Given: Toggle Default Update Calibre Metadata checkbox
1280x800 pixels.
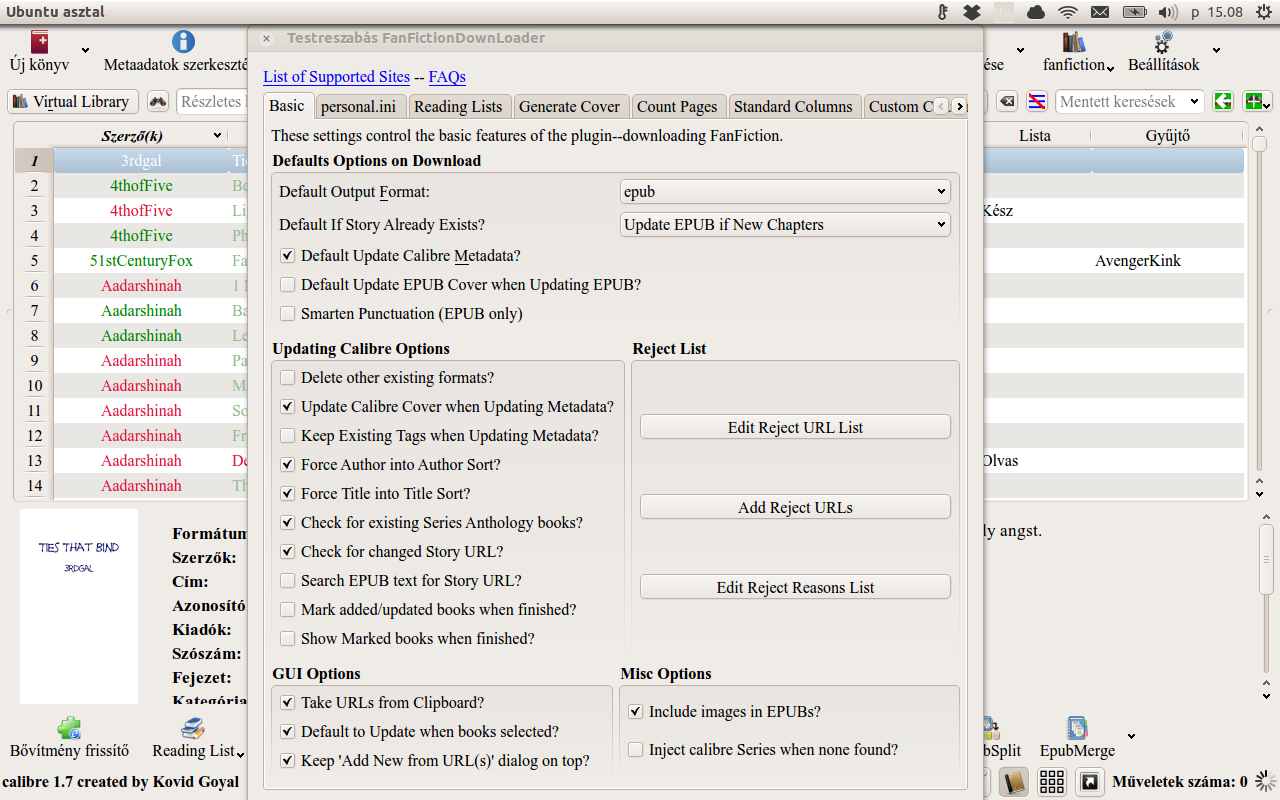Looking at the screenshot, I should point(288,256).
